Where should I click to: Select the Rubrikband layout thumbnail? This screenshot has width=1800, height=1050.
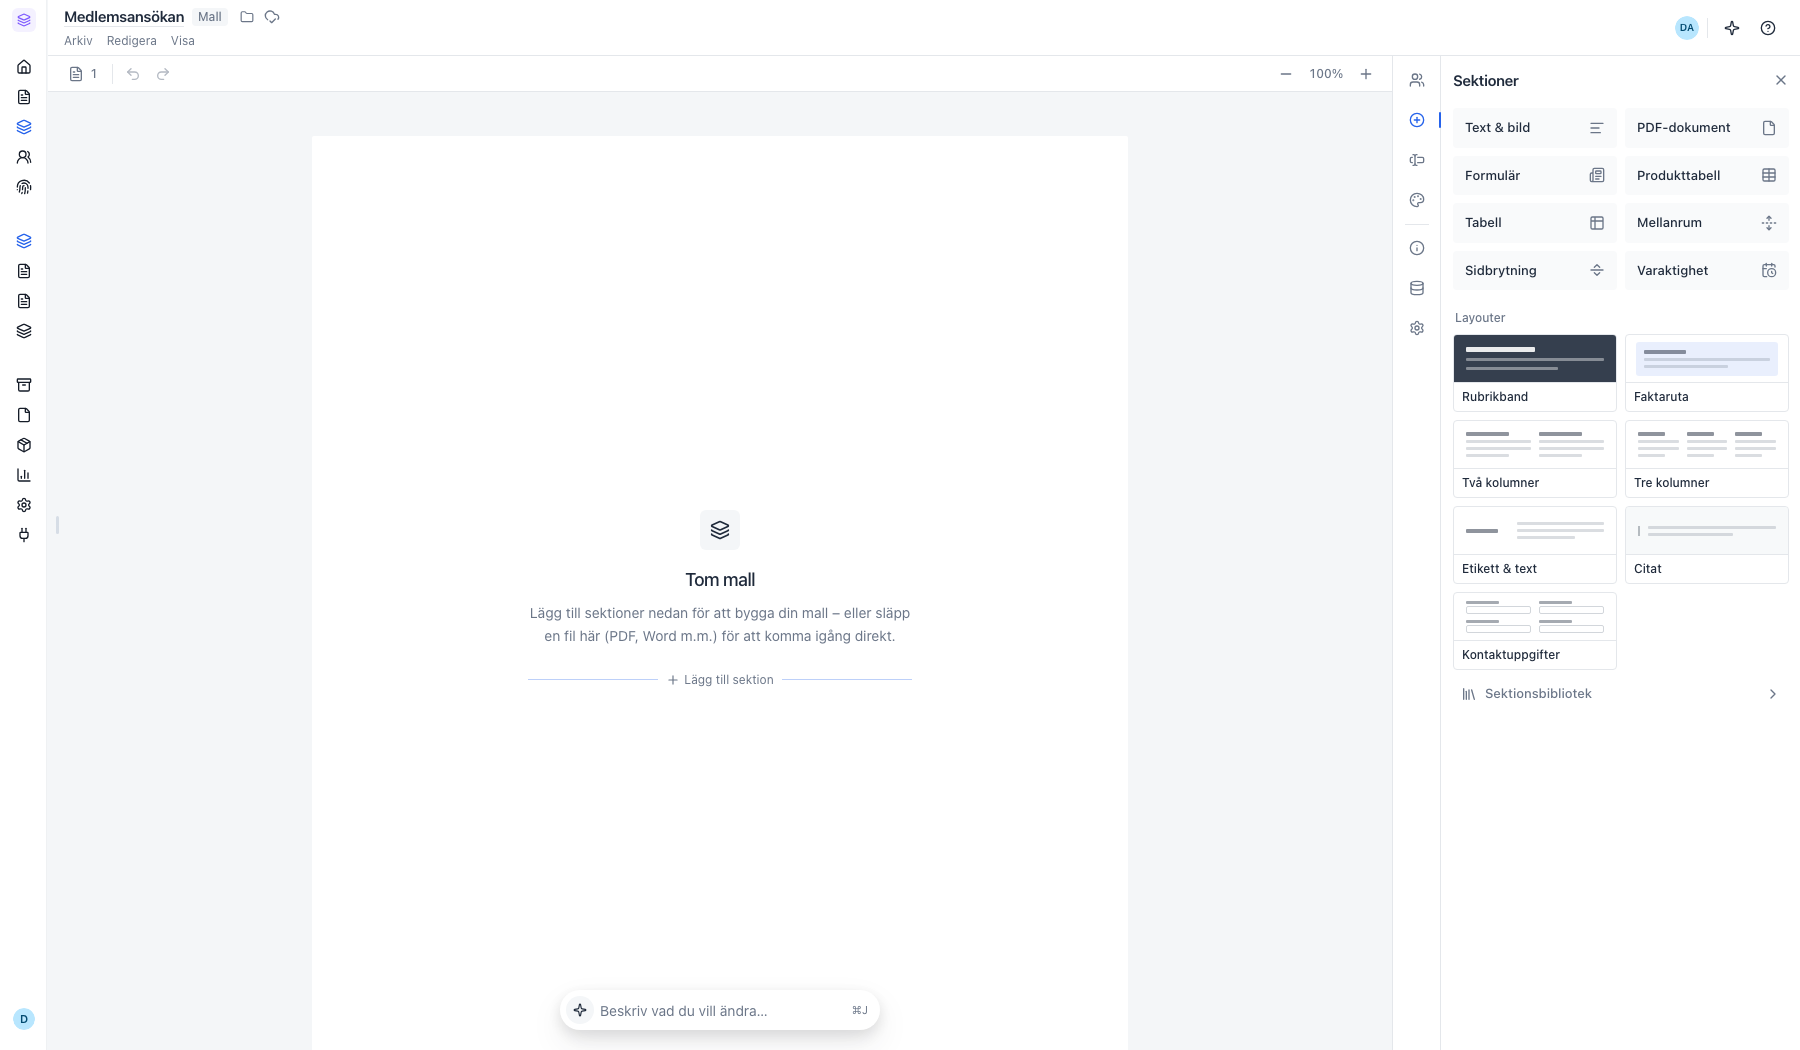coord(1535,373)
